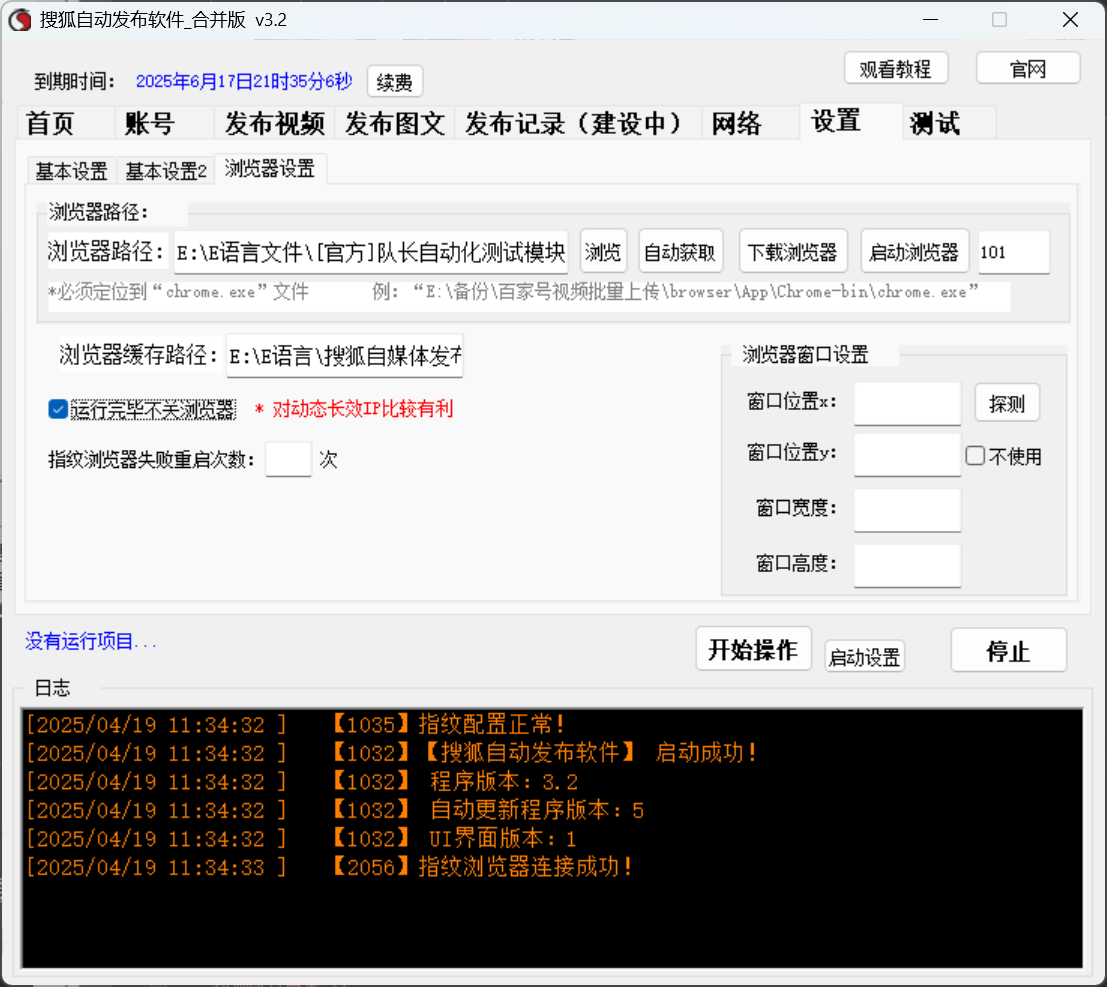Click the Sohu app logo icon in title bar
This screenshot has height=987, width=1107.
(20, 20)
